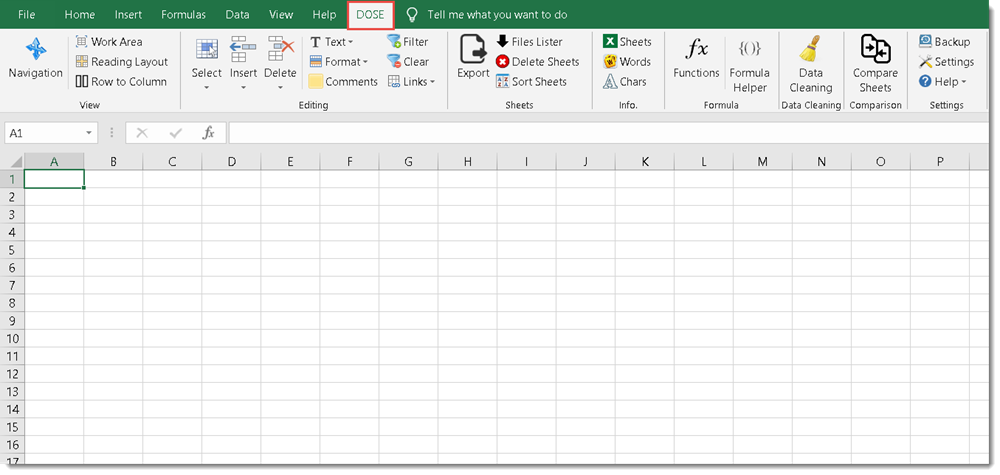Select column P header
The image size is (1000, 475).
click(x=940, y=162)
